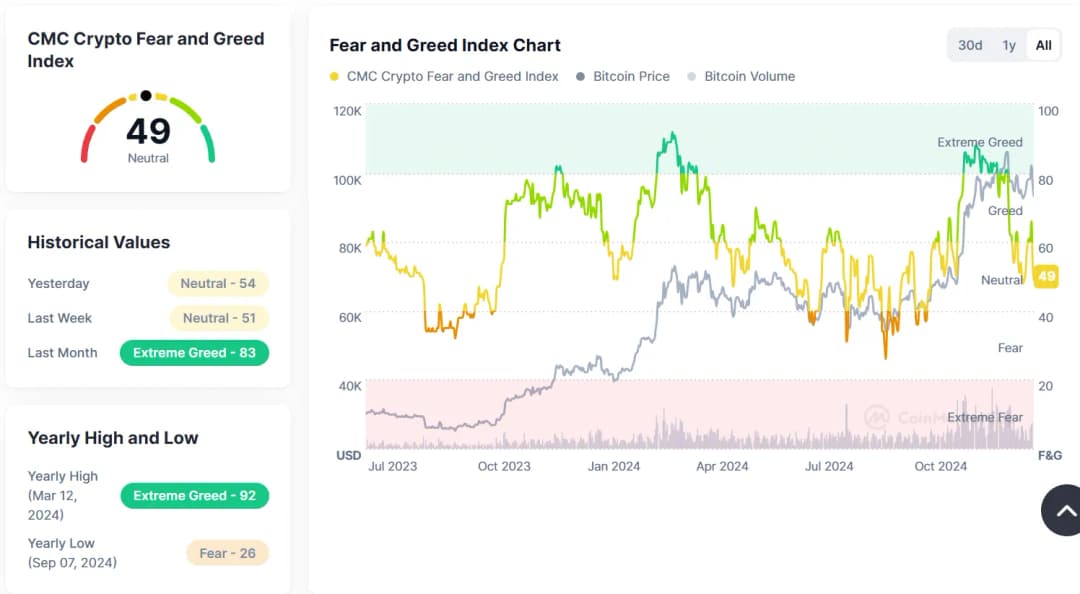Hide the Bitcoin Volume series
Viewport: 1080px width, 594px height.
pos(741,76)
